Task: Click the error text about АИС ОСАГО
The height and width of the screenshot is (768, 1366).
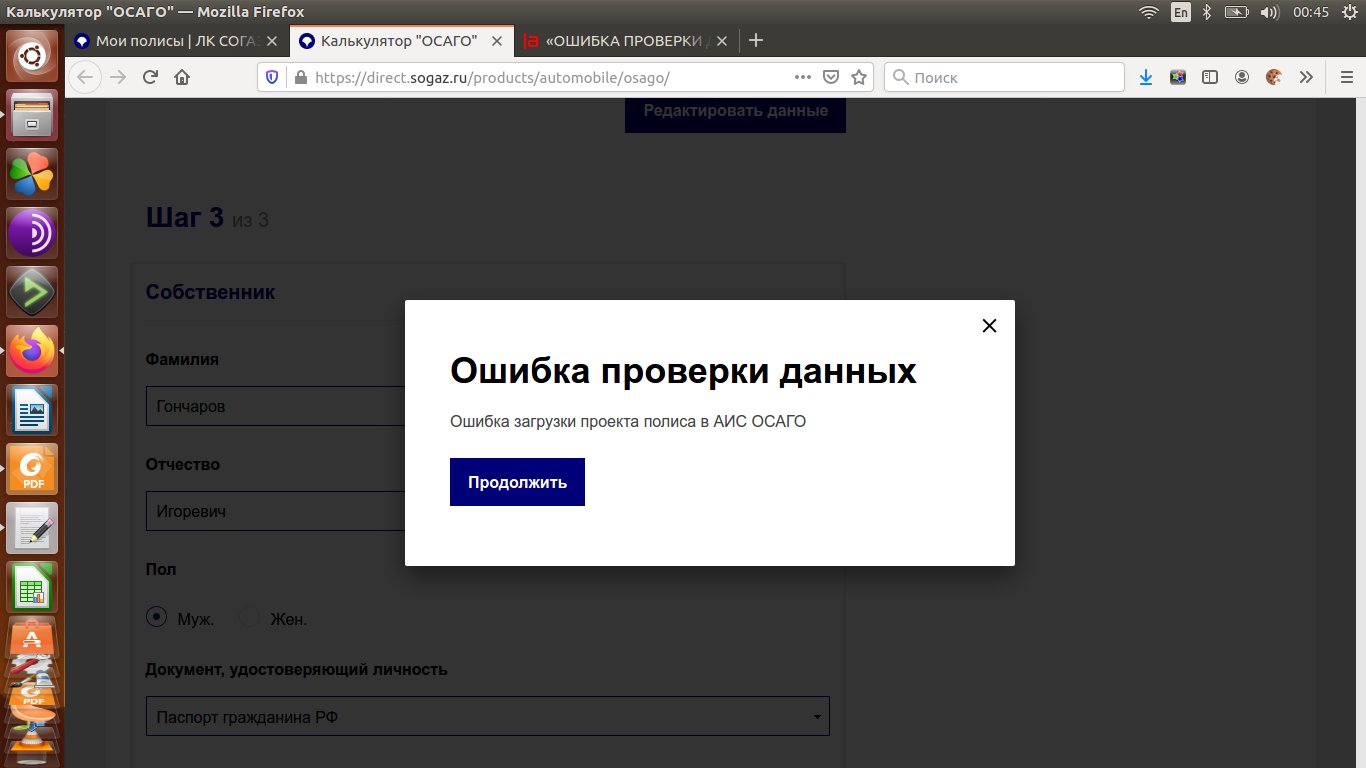Action: pos(628,422)
